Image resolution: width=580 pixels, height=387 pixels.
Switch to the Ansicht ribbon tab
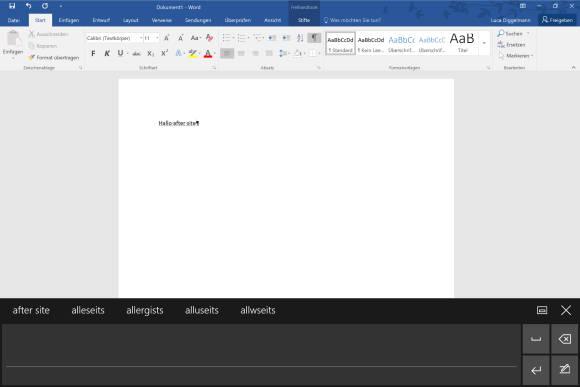coord(272,20)
